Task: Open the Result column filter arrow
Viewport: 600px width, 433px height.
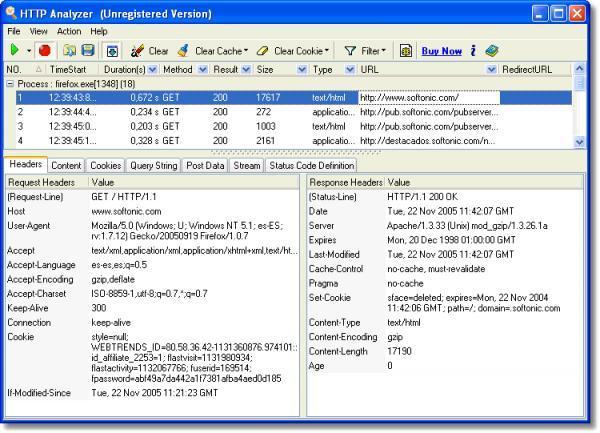Action: pos(246,70)
